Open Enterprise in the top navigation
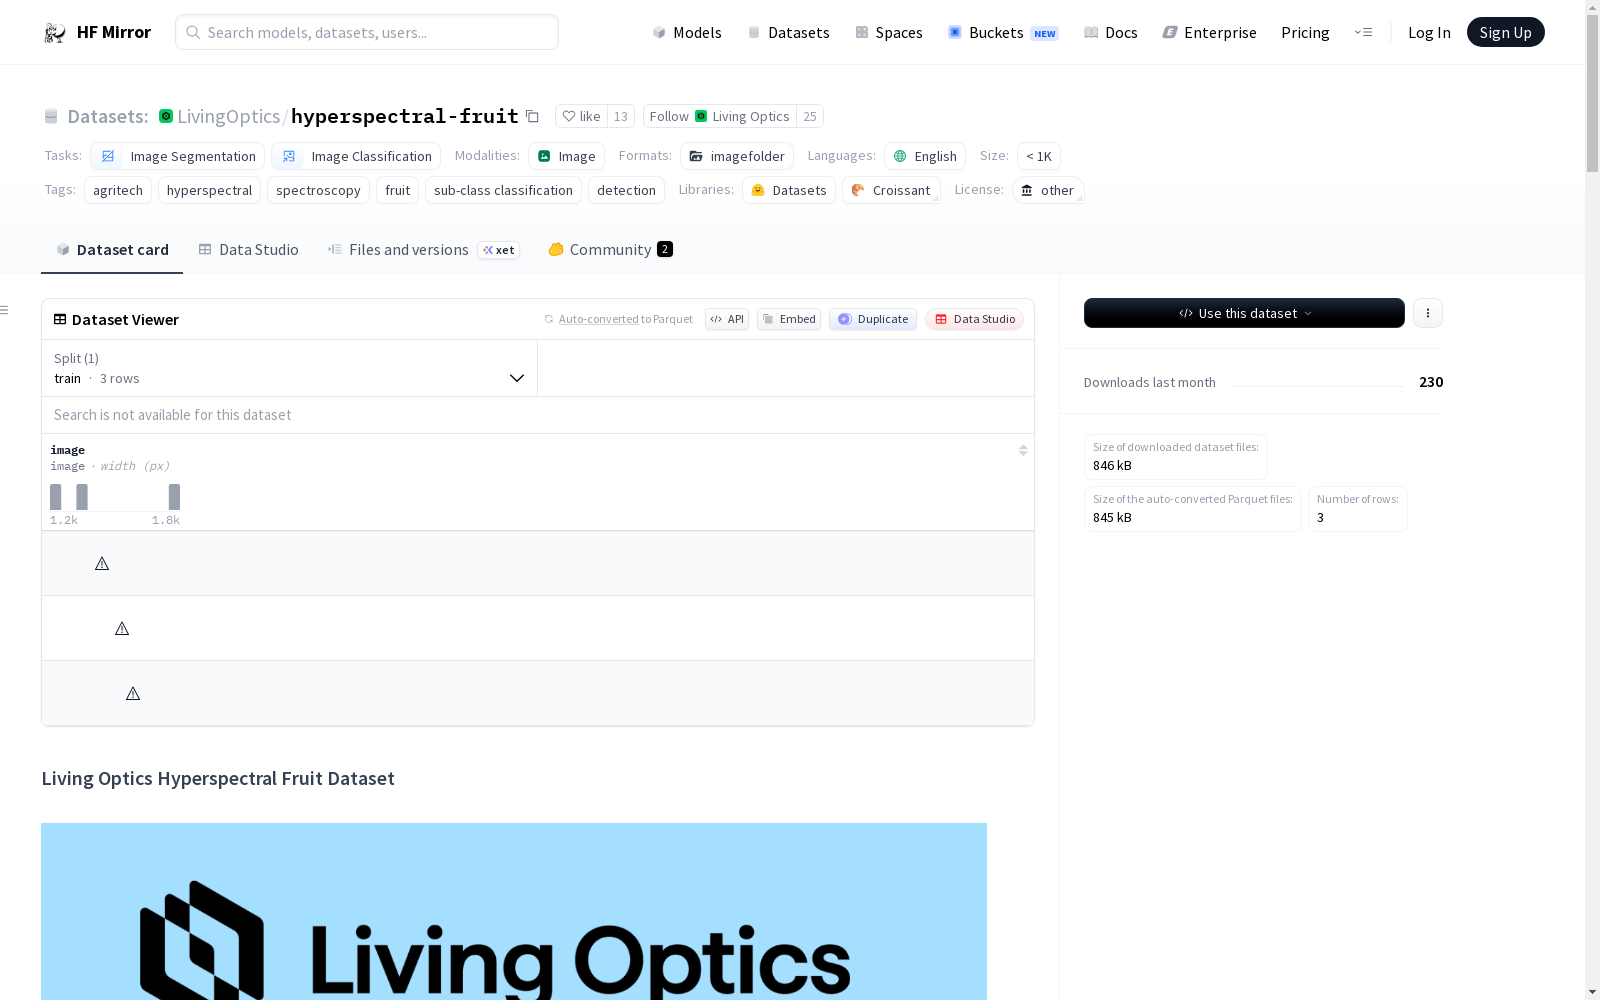Image resolution: width=1600 pixels, height=1000 pixels. point(1209,33)
